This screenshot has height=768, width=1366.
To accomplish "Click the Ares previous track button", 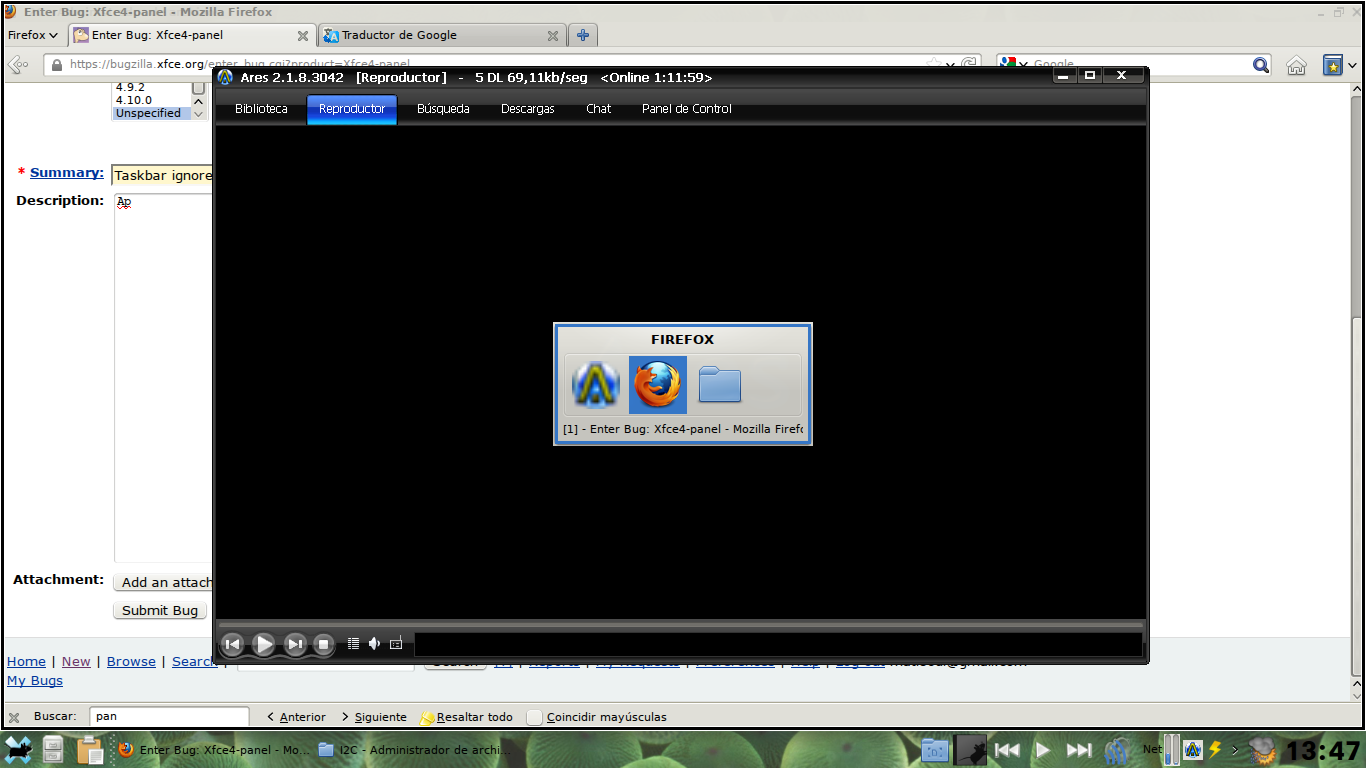I will coord(232,645).
